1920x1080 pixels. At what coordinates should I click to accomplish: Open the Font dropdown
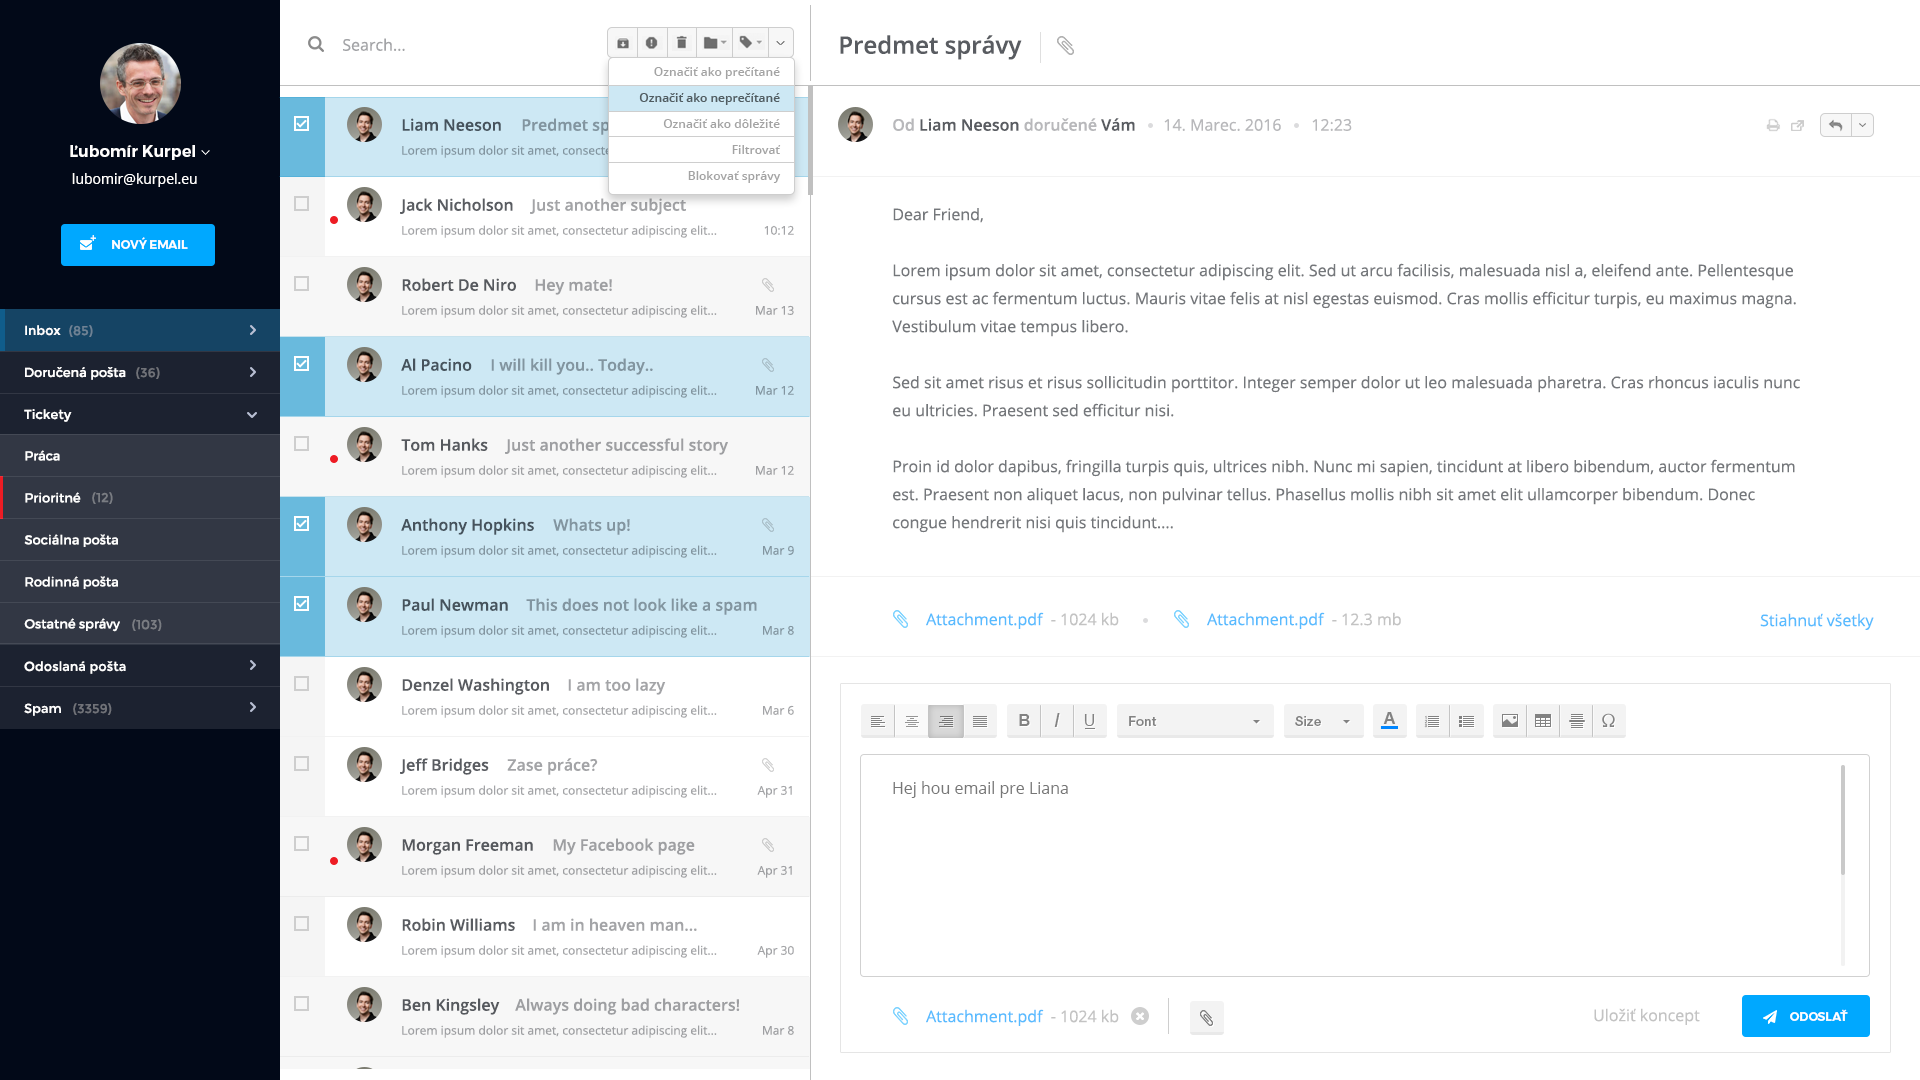1194,721
